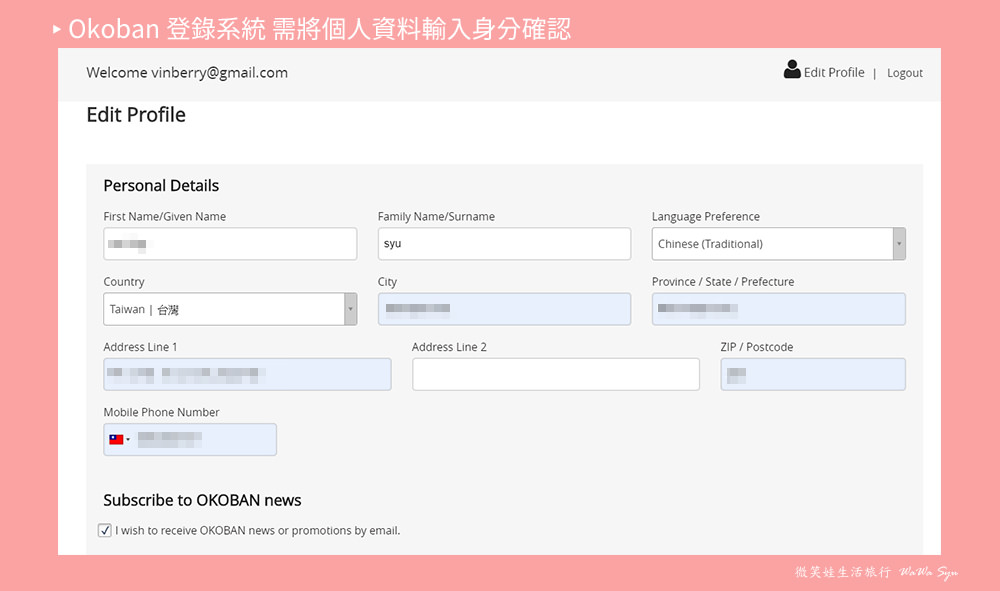The width and height of the screenshot is (1000, 591).
Task: Click the Language Preference label
Action: click(705, 217)
